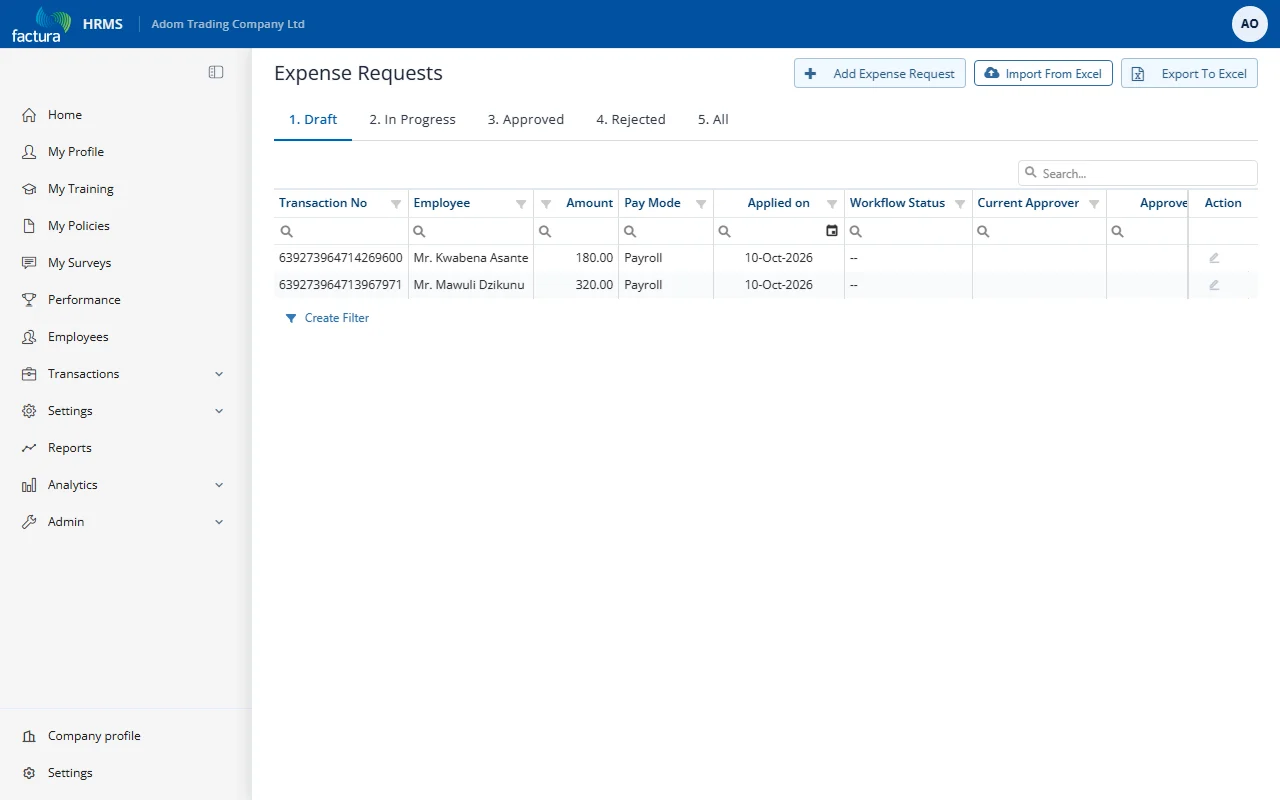Click the Settings gear icon beside Transactions group

pos(29,411)
